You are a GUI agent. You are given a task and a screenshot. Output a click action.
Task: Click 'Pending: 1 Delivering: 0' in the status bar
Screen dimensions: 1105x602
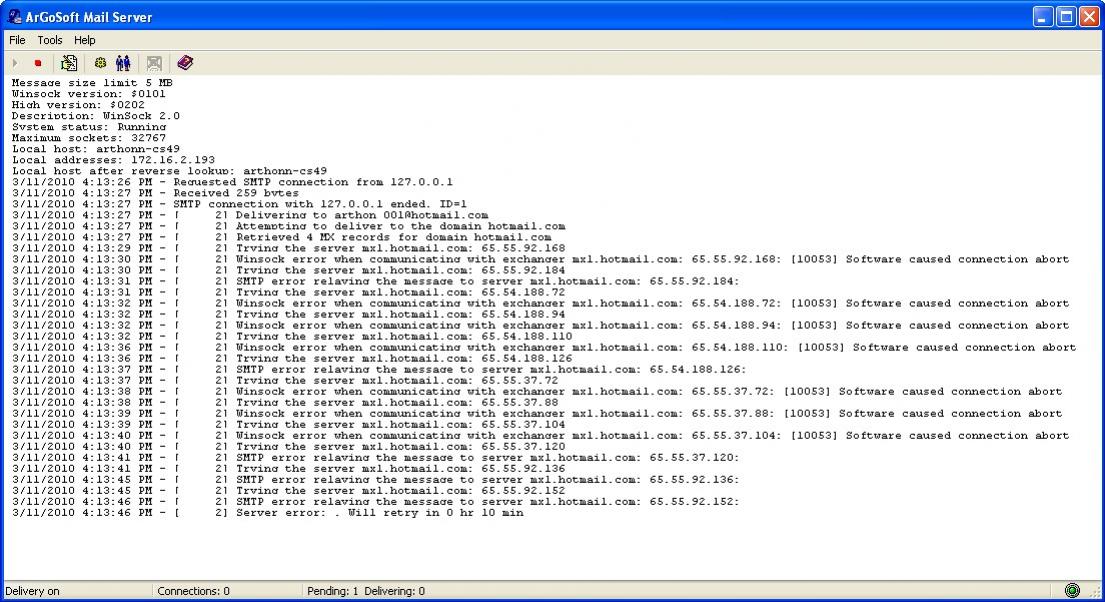pyautogui.click(x=366, y=591)
